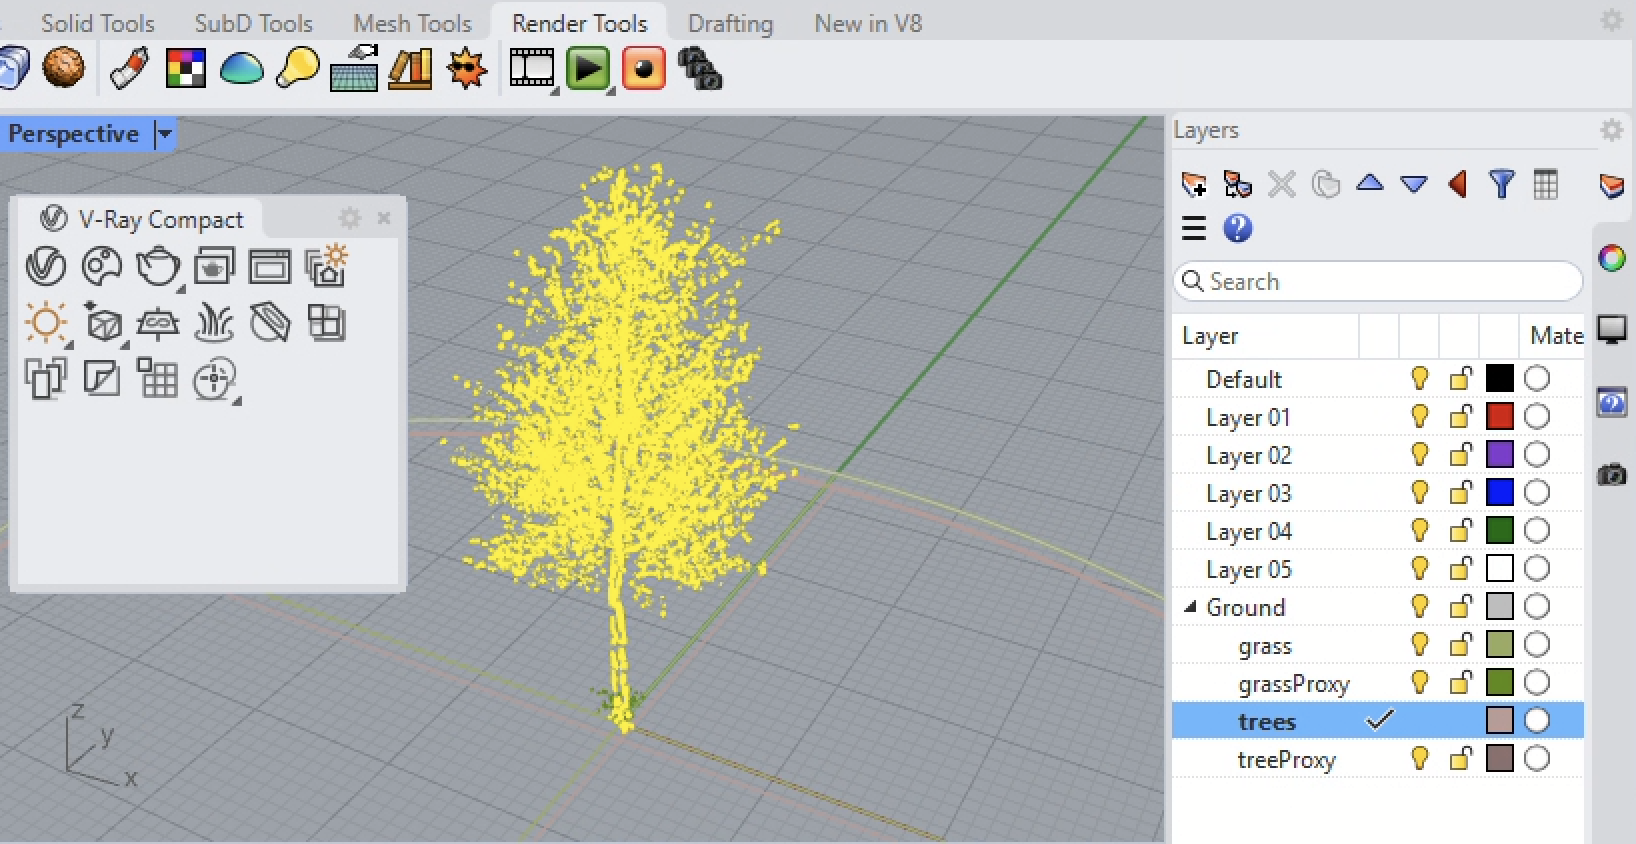
Task: Open the Layers panel hamburger menu
Action: point(1194,229)
